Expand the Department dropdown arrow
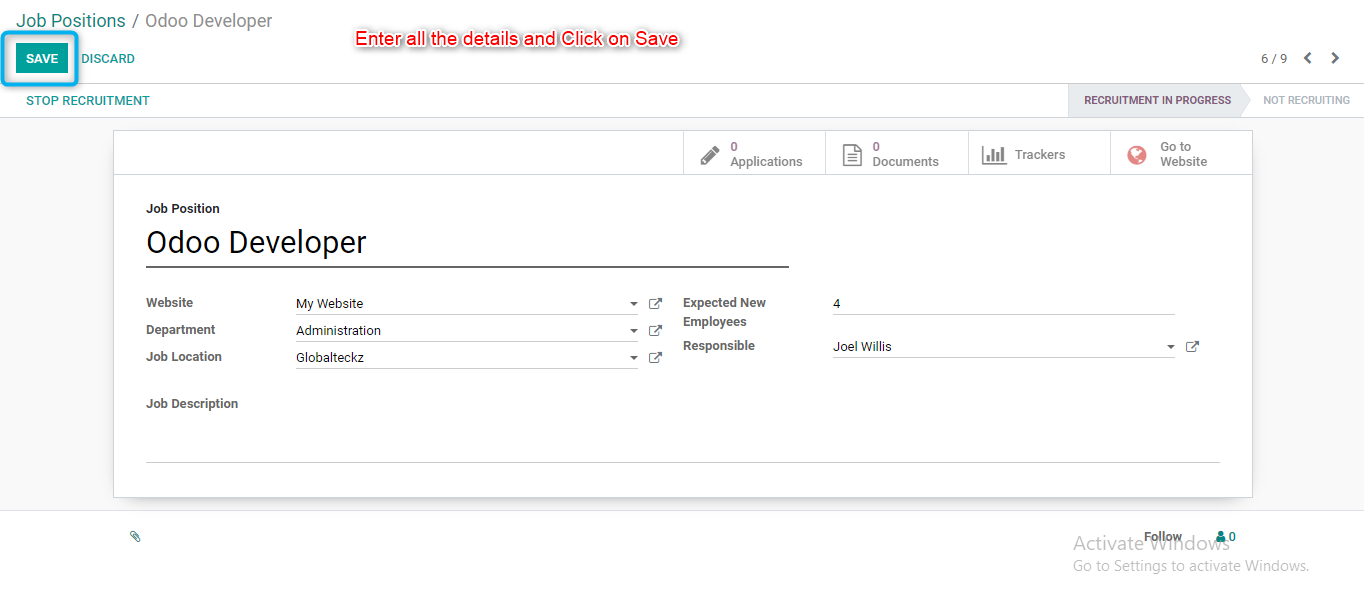The height and width of the screenshot is (606, 1364). click(x=633, y=331)
